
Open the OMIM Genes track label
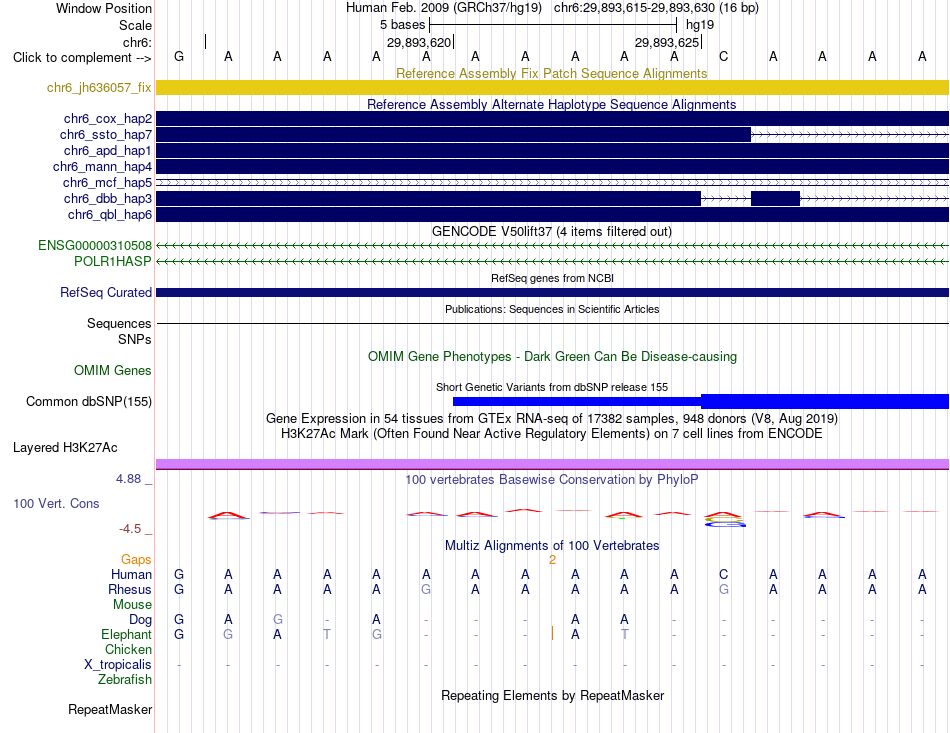tap(113, 370)
